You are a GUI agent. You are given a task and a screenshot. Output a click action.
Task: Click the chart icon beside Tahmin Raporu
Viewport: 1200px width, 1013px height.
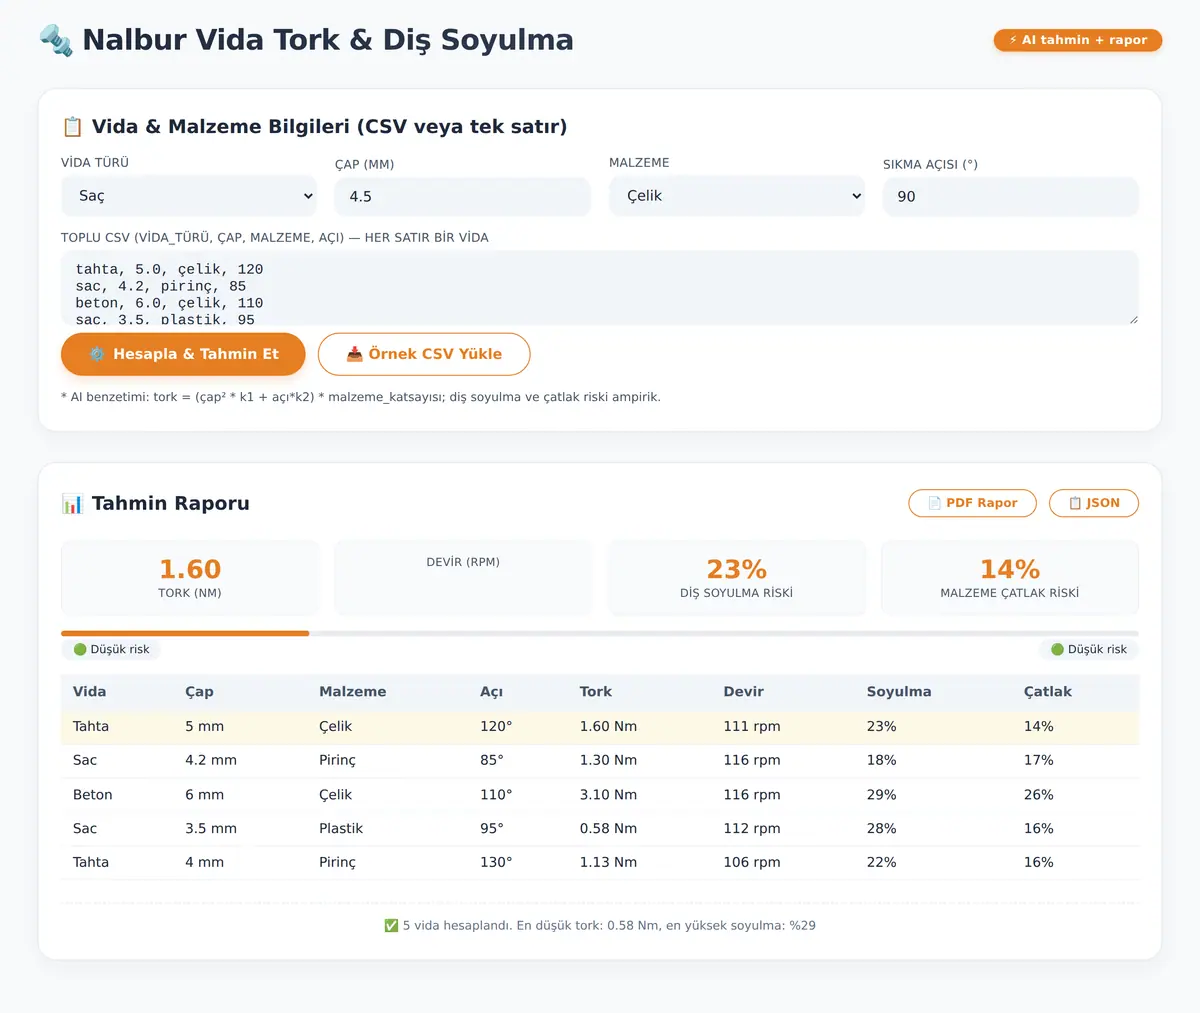coord(72,504)
